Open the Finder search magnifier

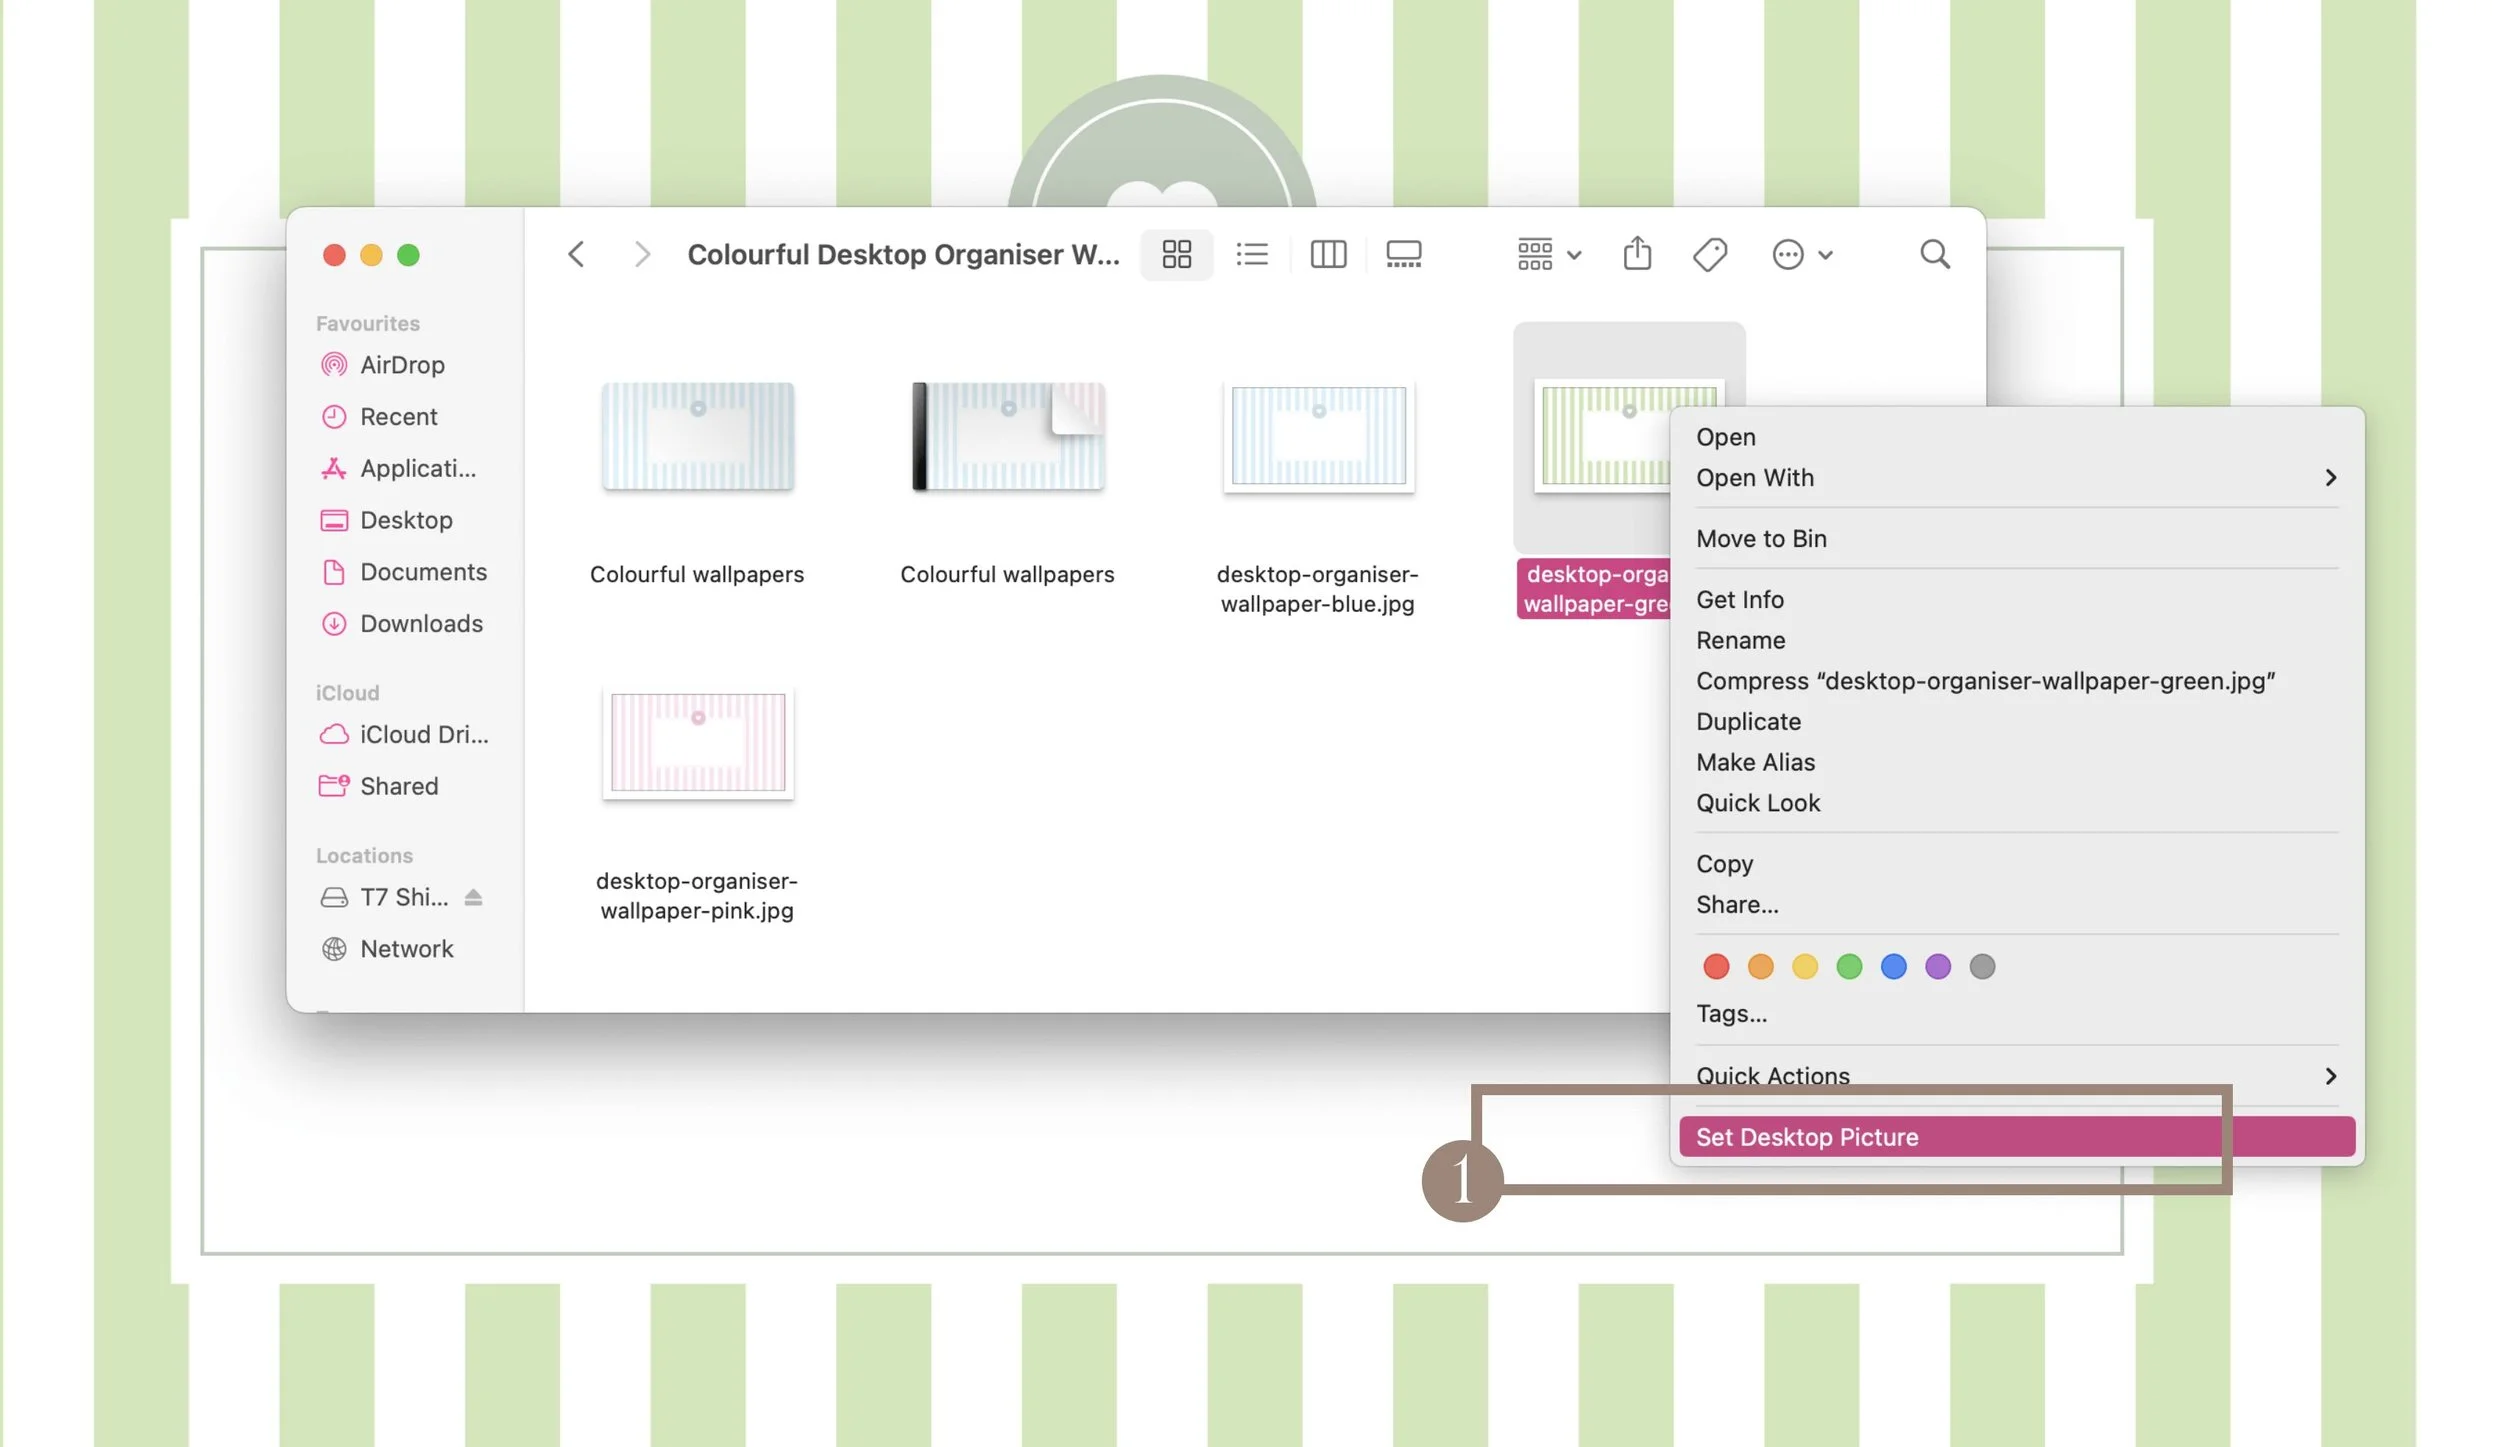tap(1934, 254)
